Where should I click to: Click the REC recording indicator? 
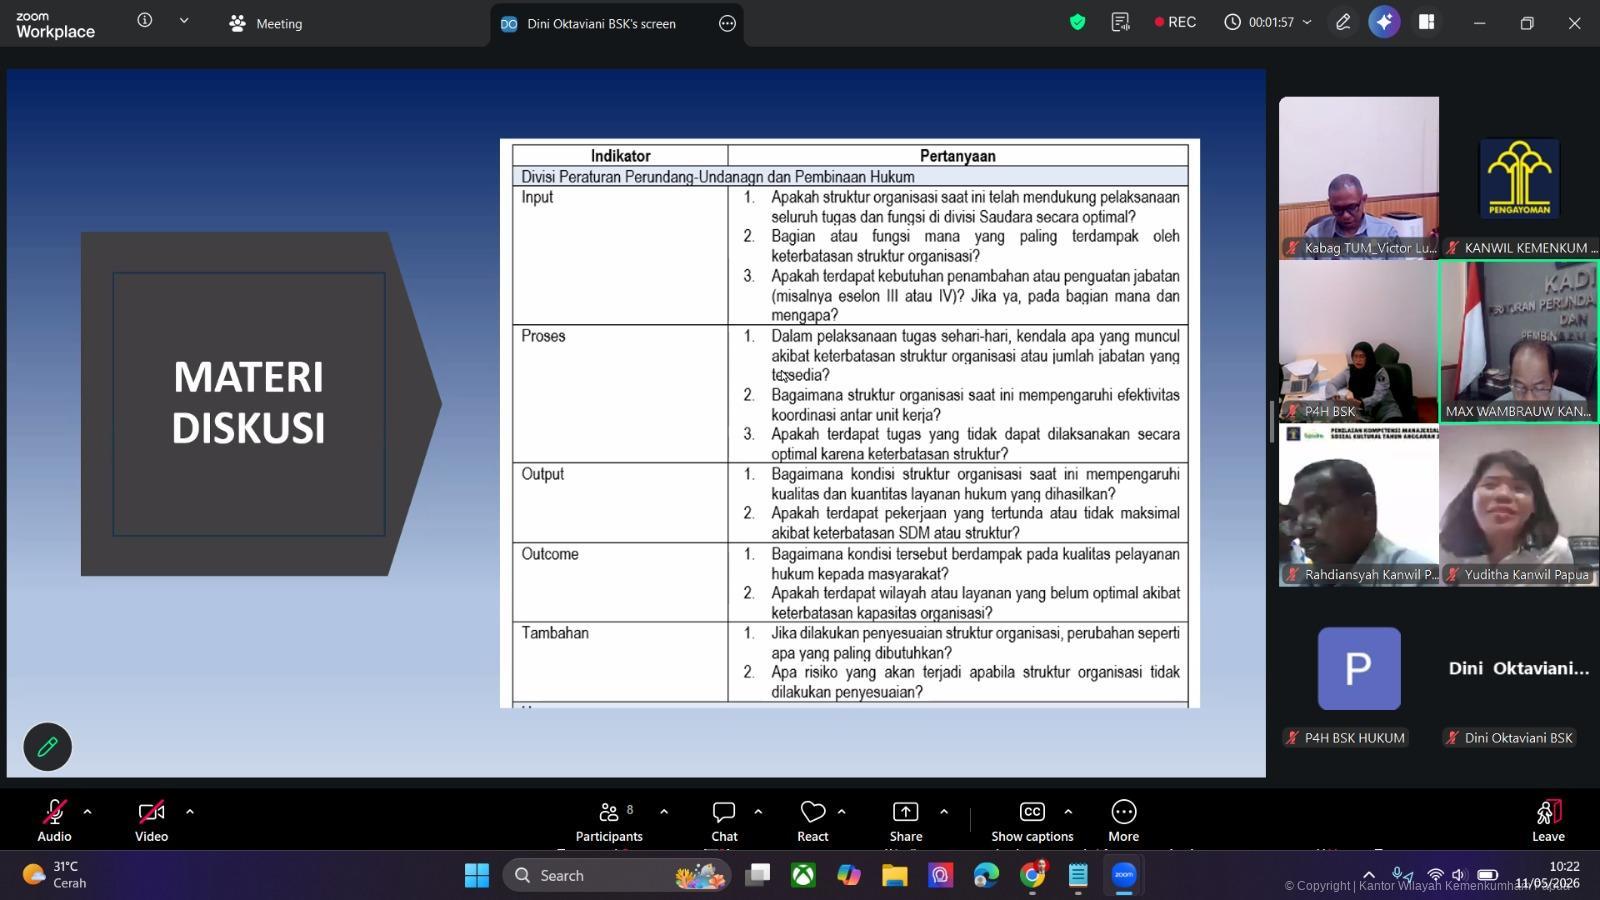1175,22
